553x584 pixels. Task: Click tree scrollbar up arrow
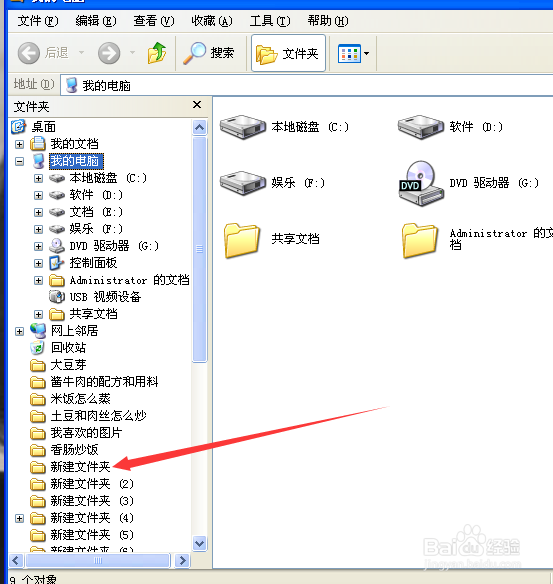click(x=200, y=128)
